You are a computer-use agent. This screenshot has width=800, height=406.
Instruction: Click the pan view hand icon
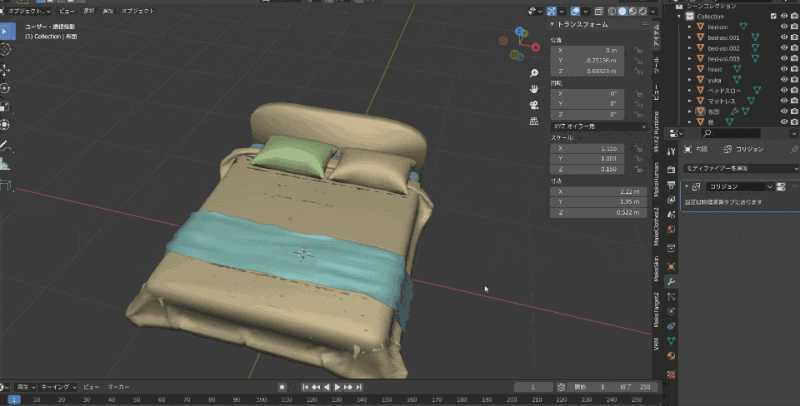534,89
